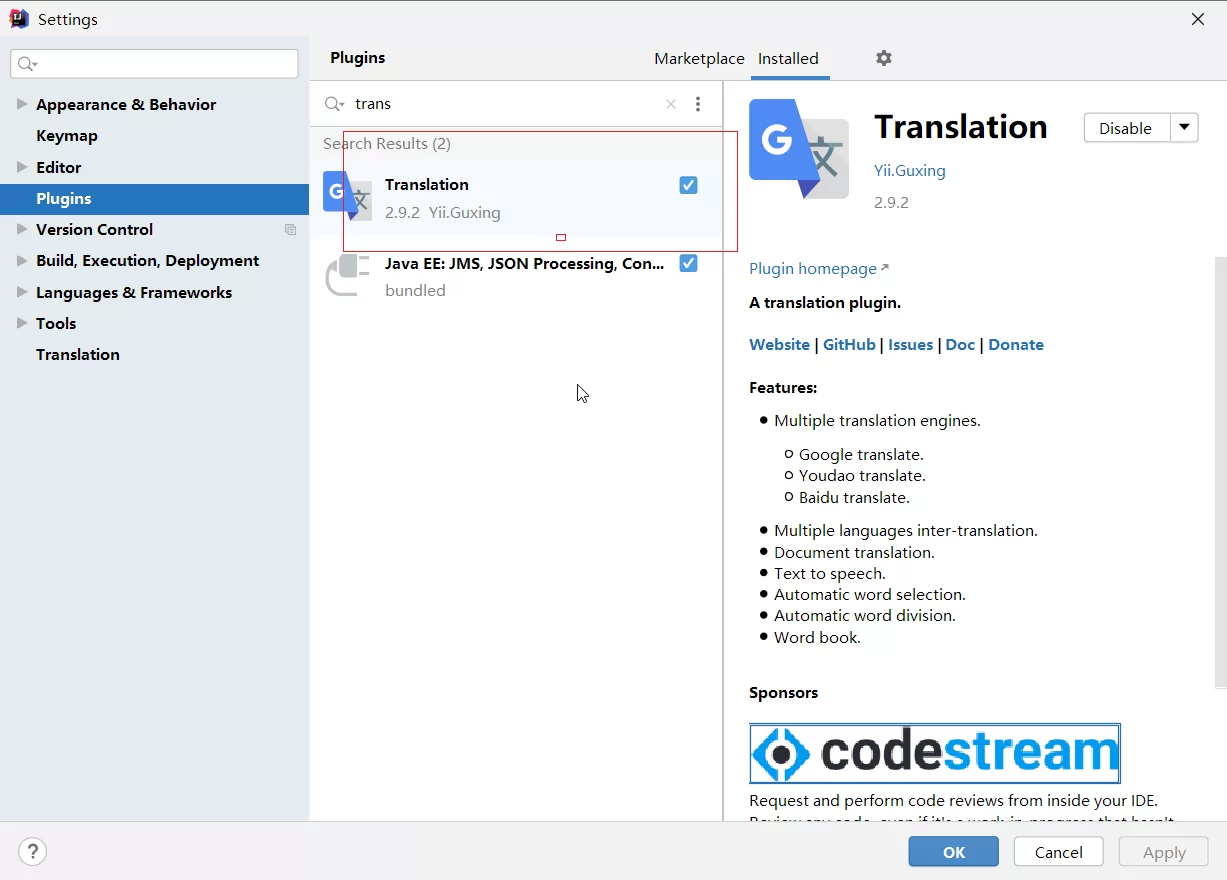Screen dimensions: 1227x880
Task: Uncheck the Translation plugin checkbox
Action: tap(688, 185)
